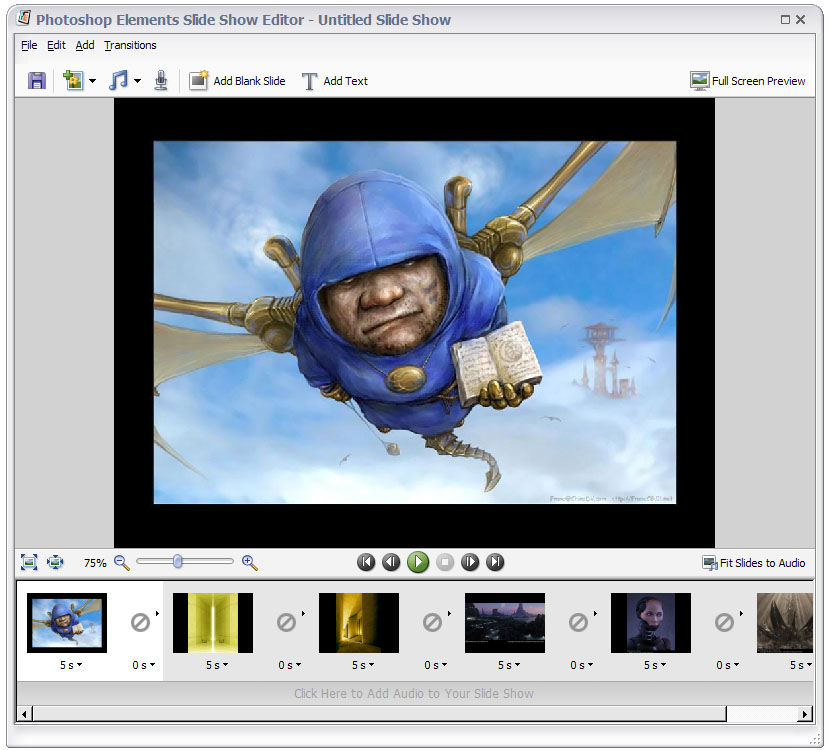
Task: Step to the next slide
Action: 470,562
